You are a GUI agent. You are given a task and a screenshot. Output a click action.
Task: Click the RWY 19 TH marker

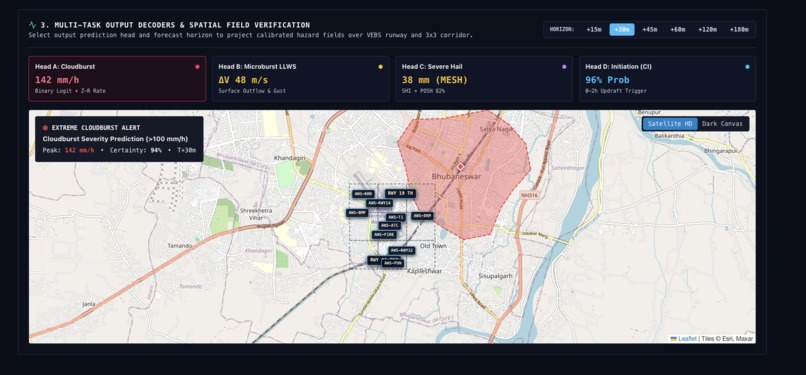400,193
